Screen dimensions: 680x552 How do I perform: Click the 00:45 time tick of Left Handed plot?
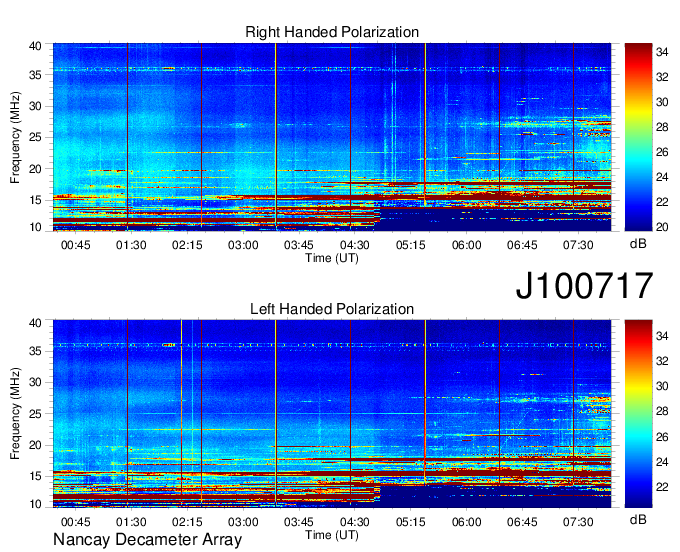pos(75,522)
